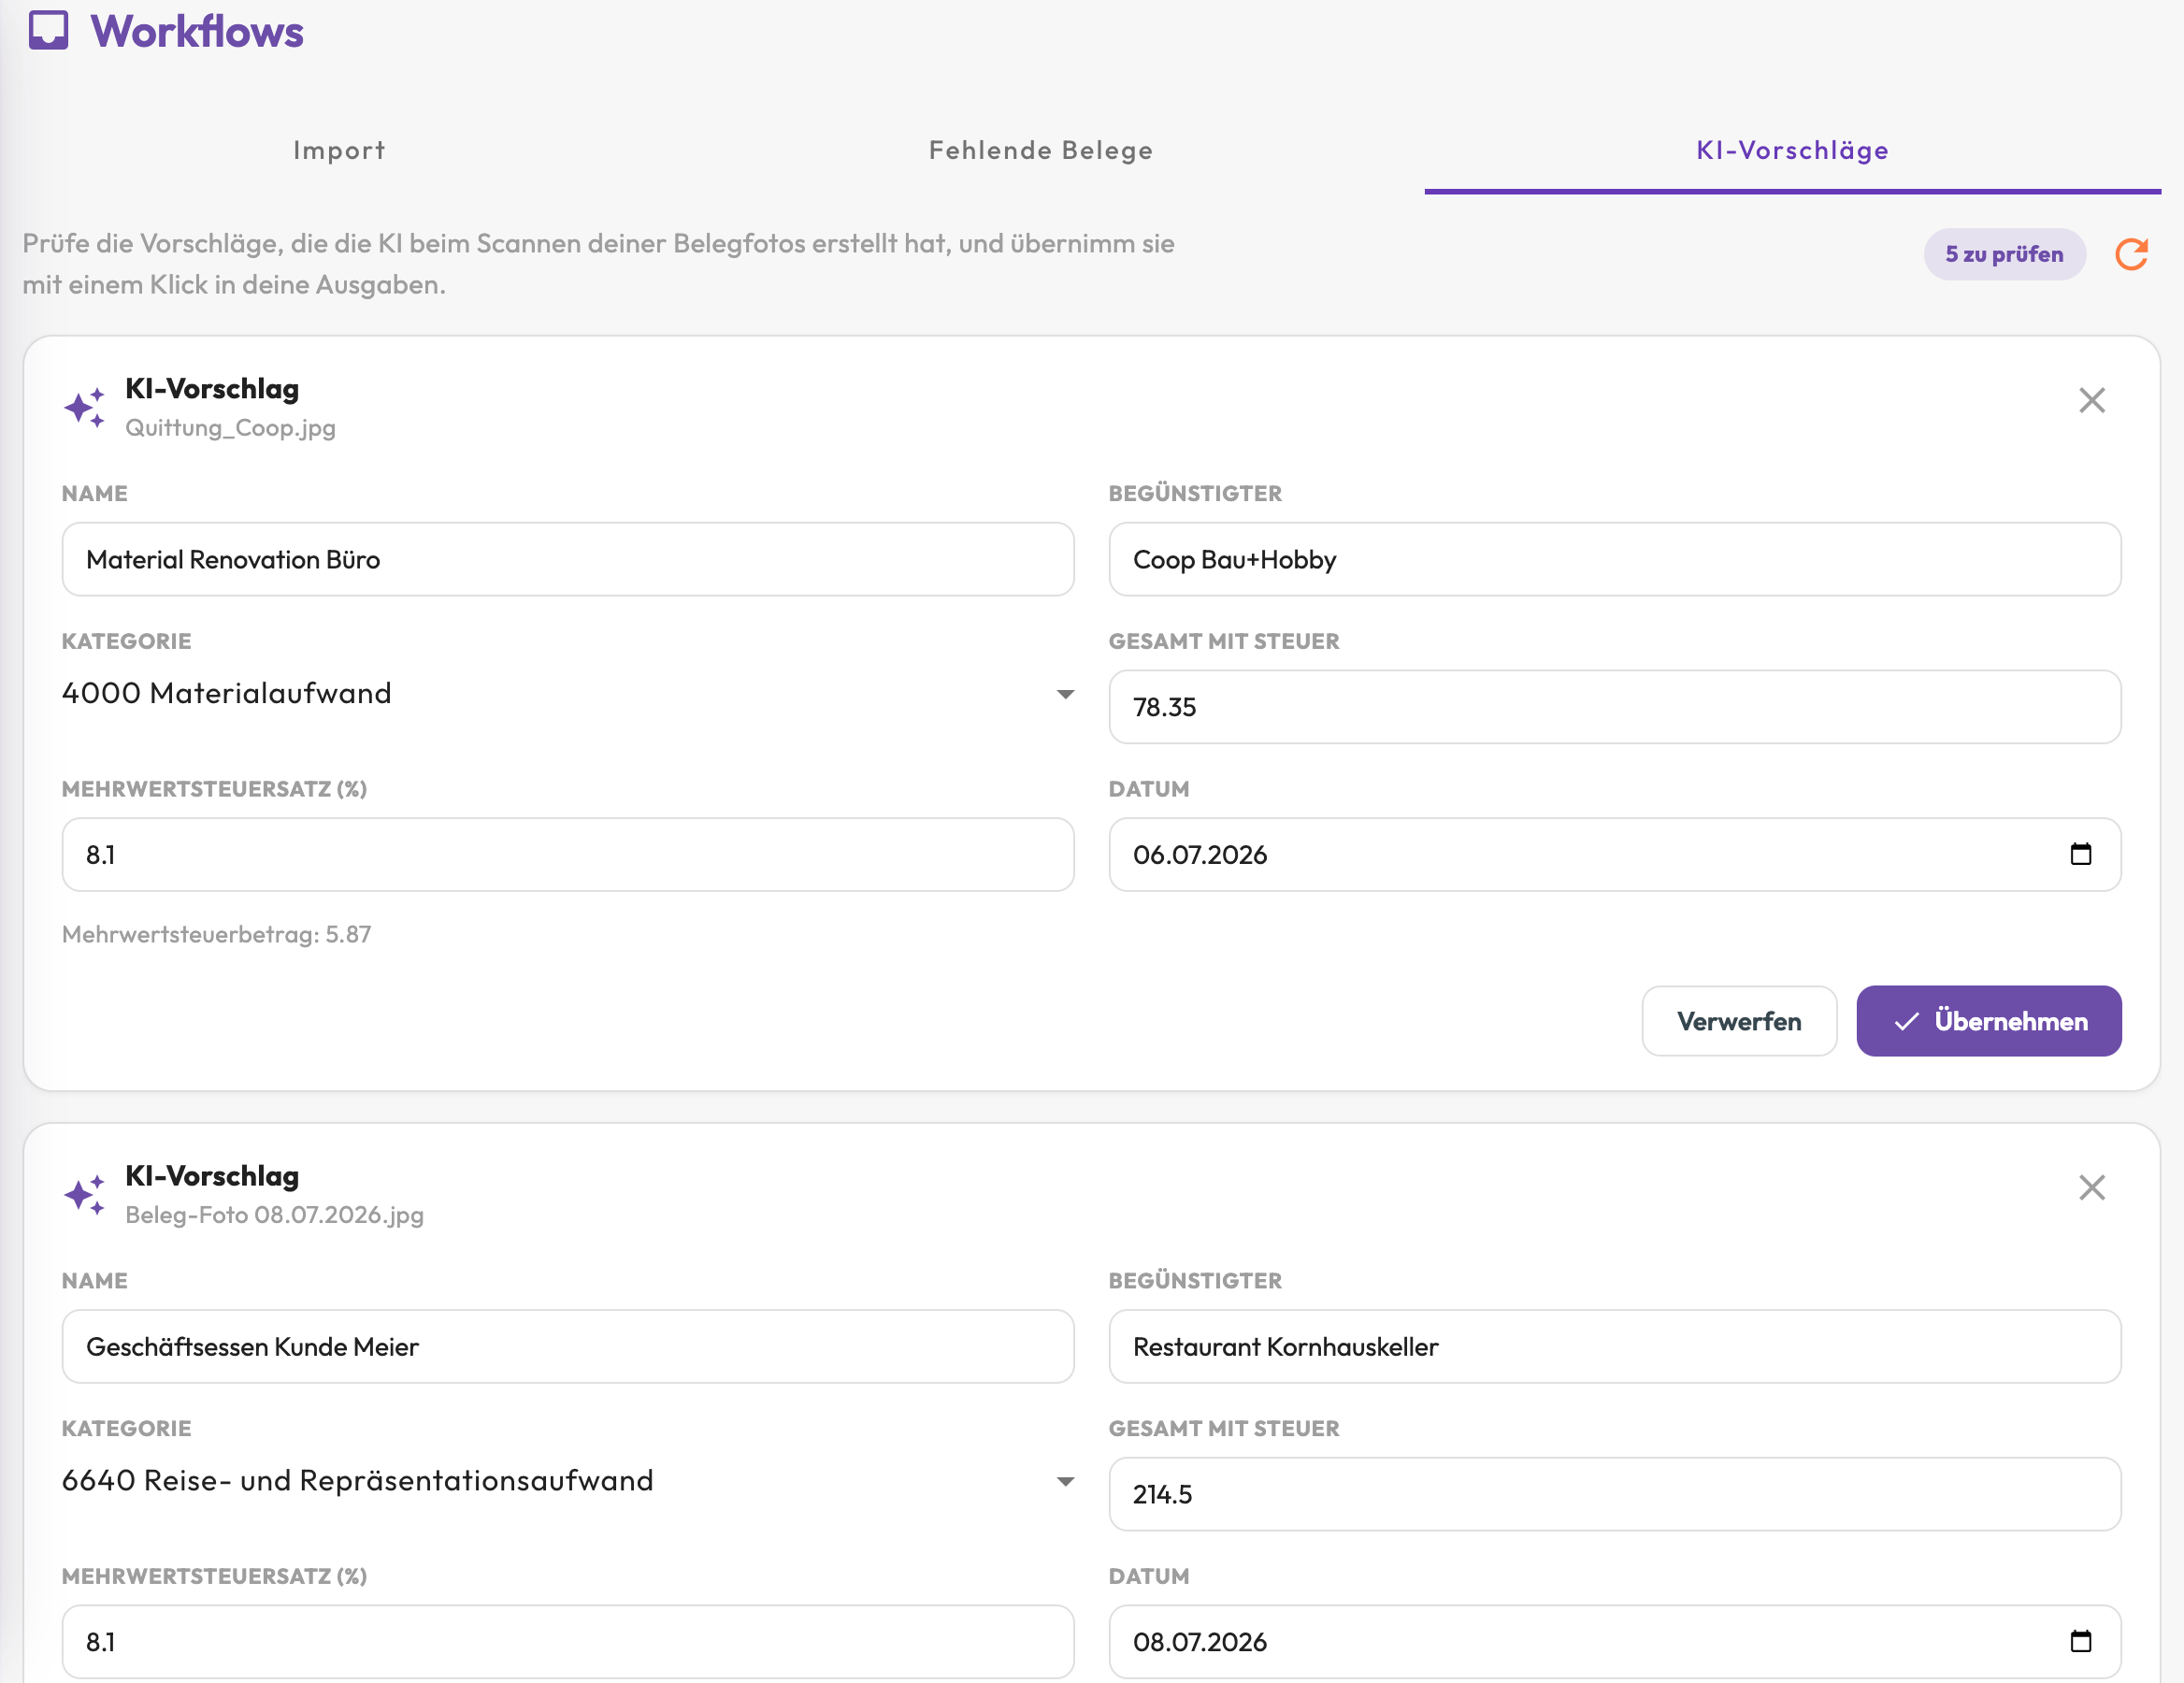Edit the Begünstigter field Restaurant Kornhauskeller
Image resolution: width=2184 pixels, height=1683 pixels.
(x=1615, y=1347)
